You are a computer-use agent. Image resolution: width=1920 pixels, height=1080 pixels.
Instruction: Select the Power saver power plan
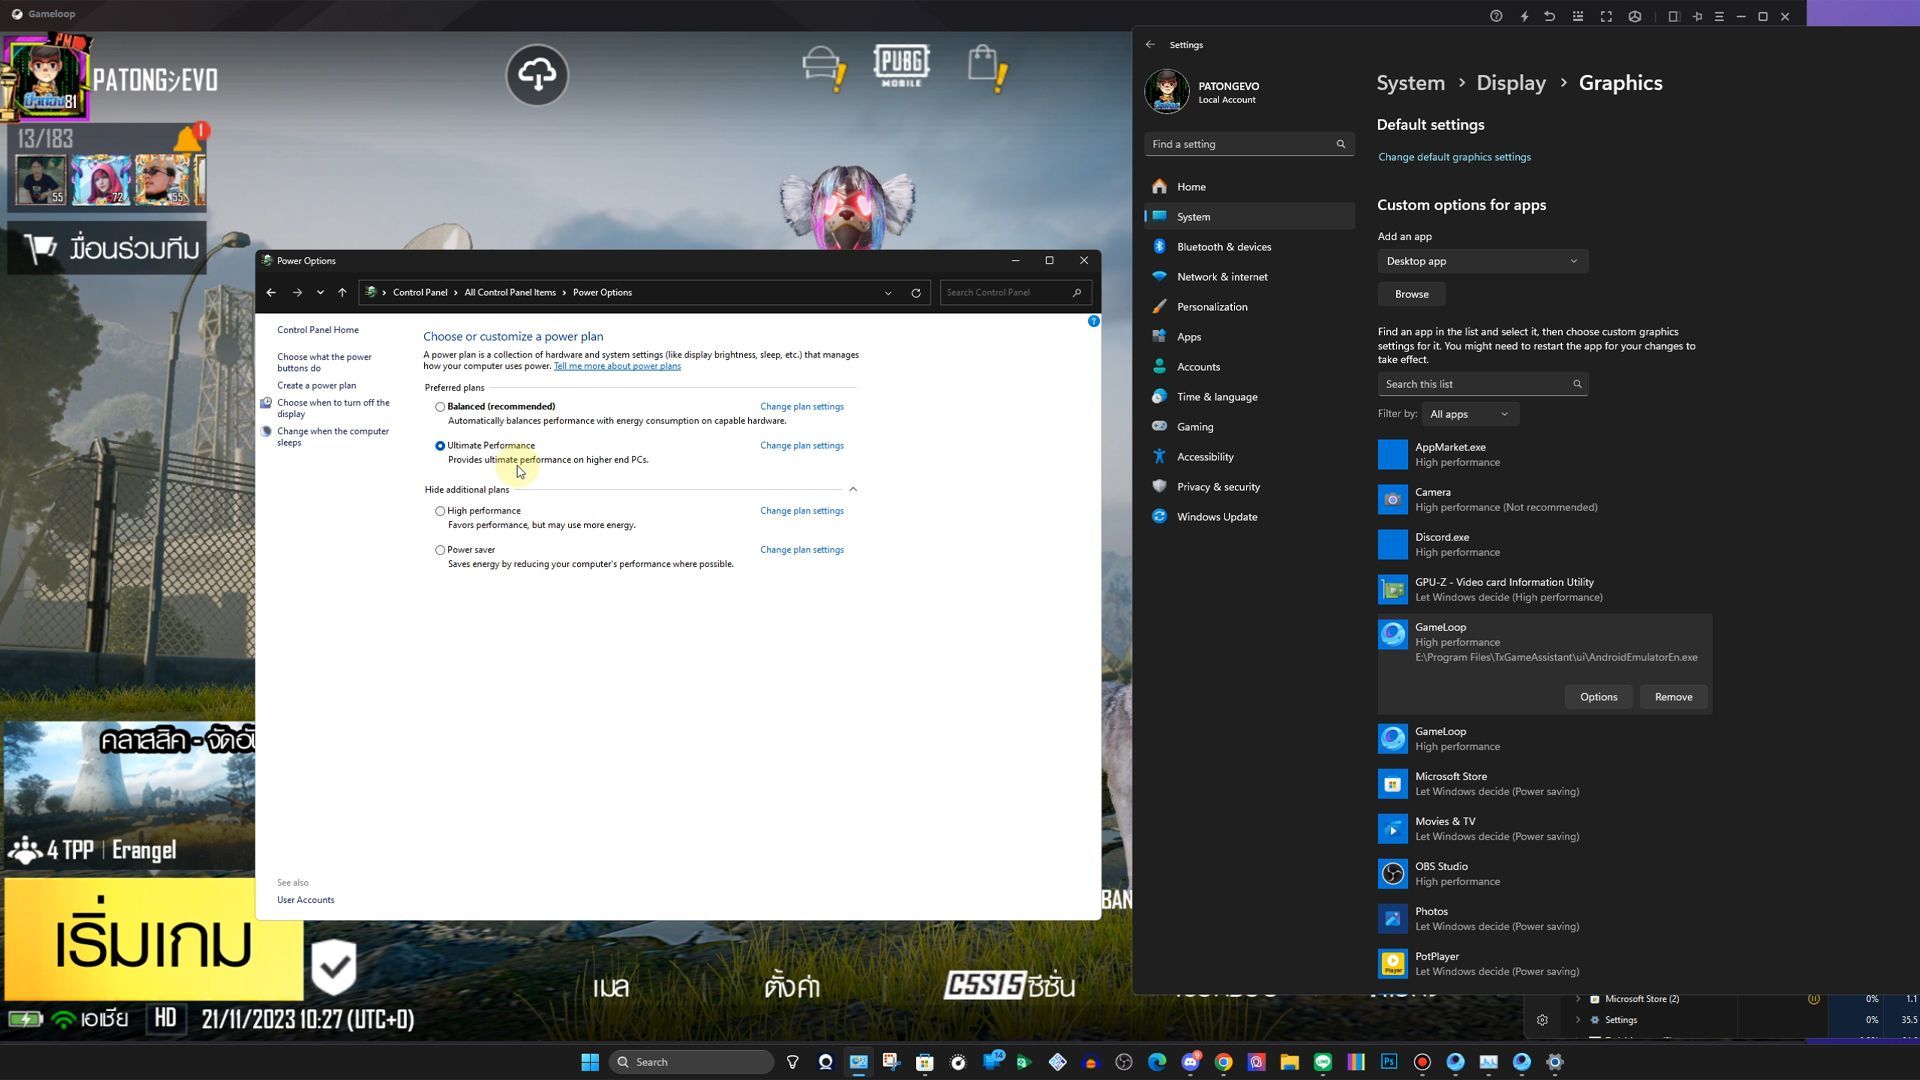pyautogui.click(x=440, y=550)
